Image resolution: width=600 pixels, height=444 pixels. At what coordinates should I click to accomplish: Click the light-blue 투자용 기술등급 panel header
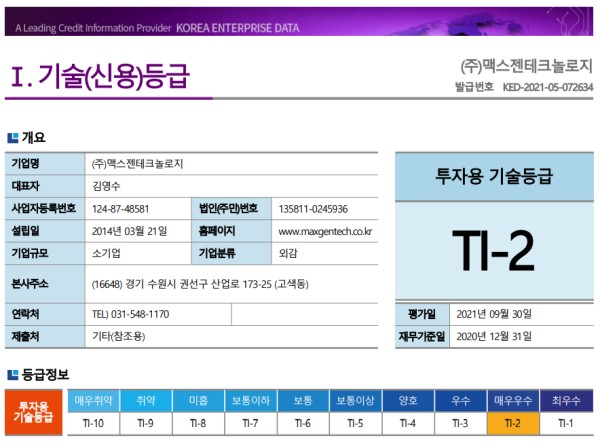point(494,176)
